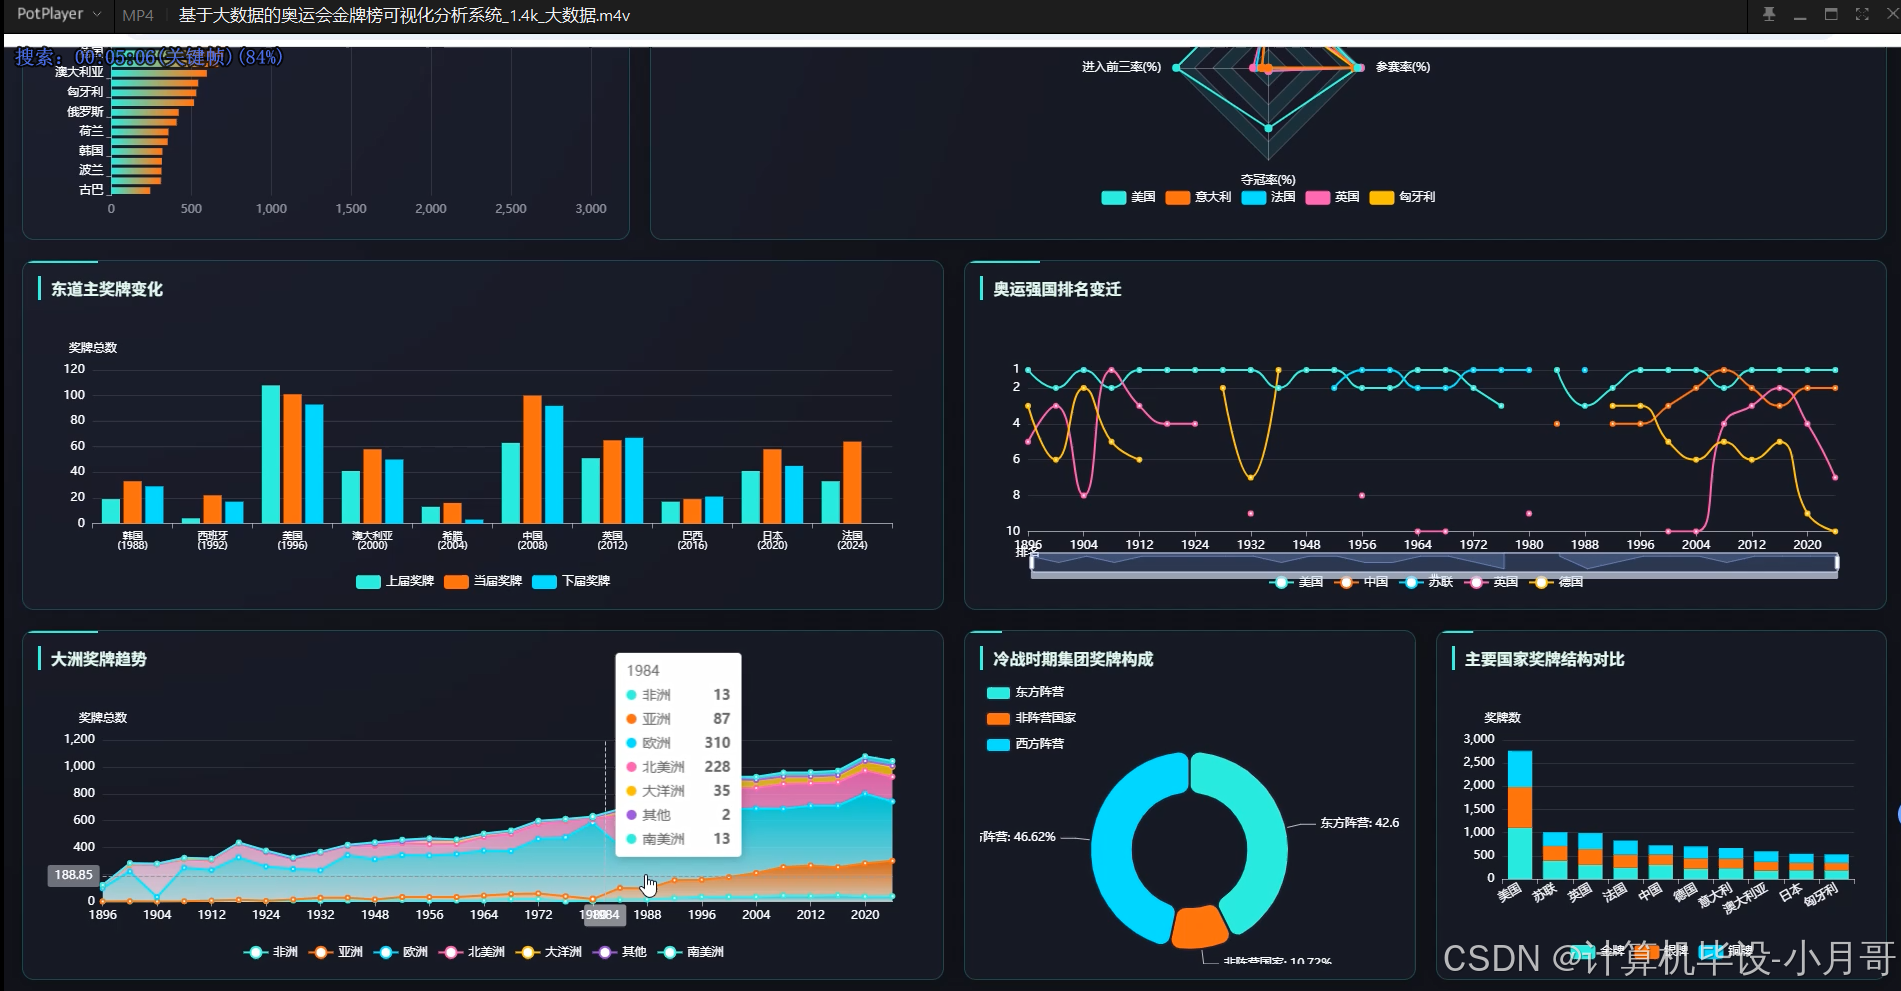Toggle 美国 series in the radar chart legend

pos(1128,197)
